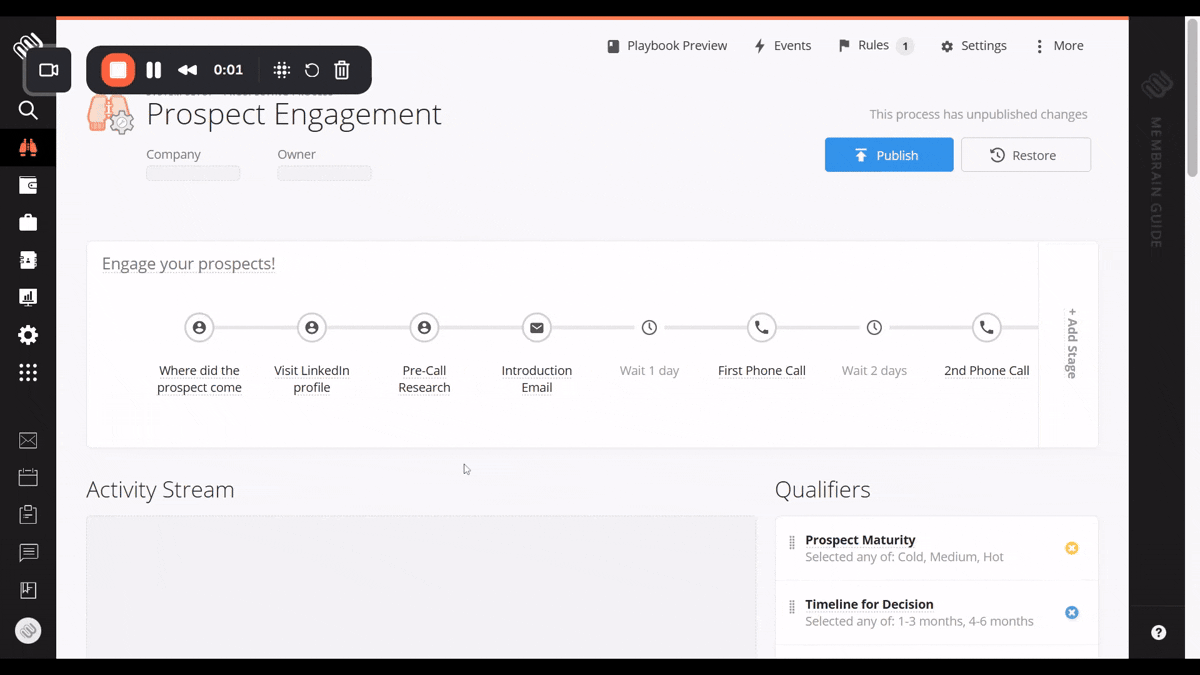The image size is (1200, 675).
Task: Open the Company field selector
Action: click(x=193, y=173)
